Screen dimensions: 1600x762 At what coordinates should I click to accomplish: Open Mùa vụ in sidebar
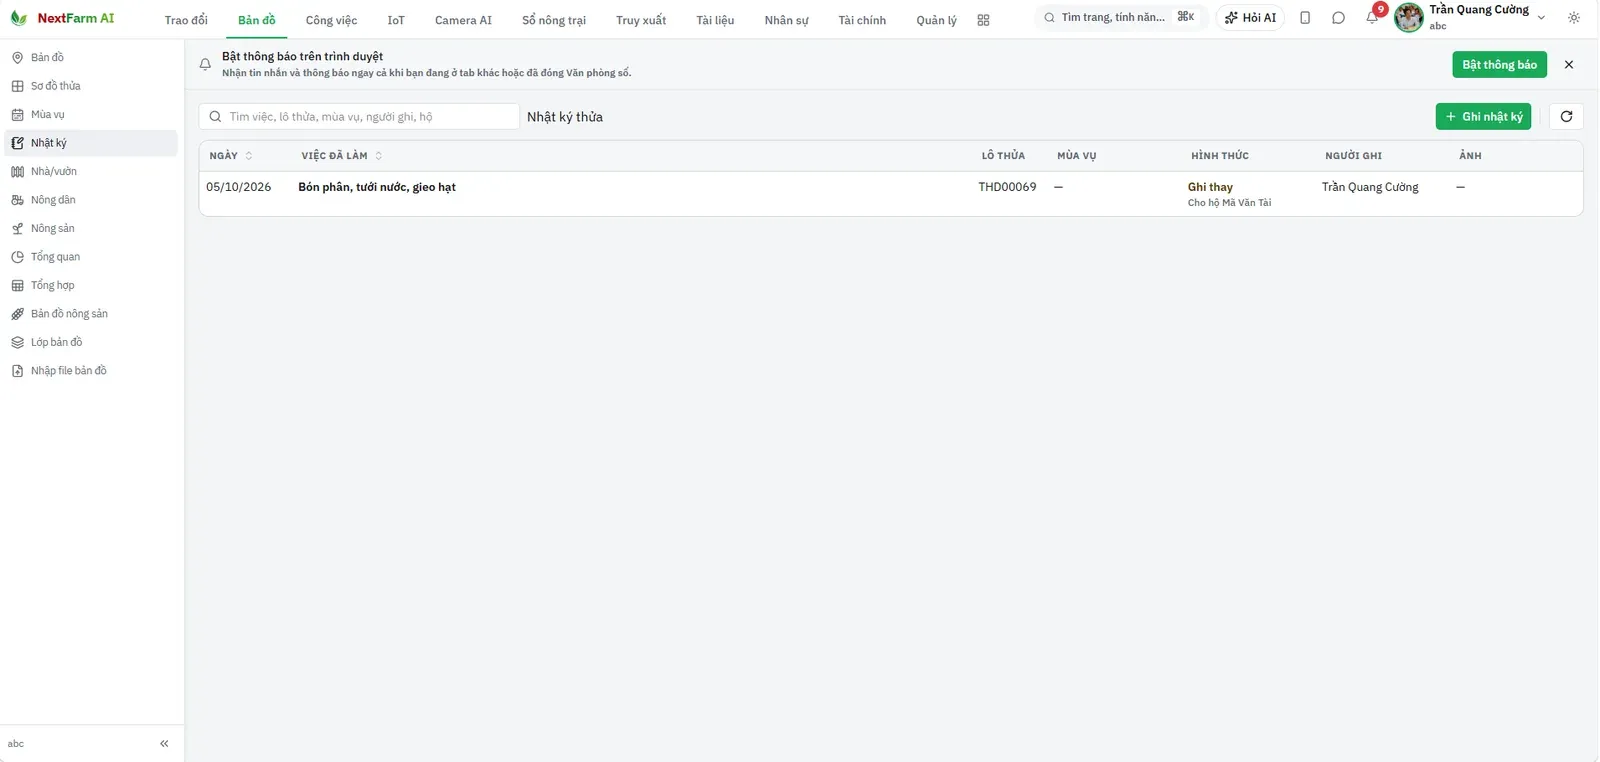coord(91,115)
